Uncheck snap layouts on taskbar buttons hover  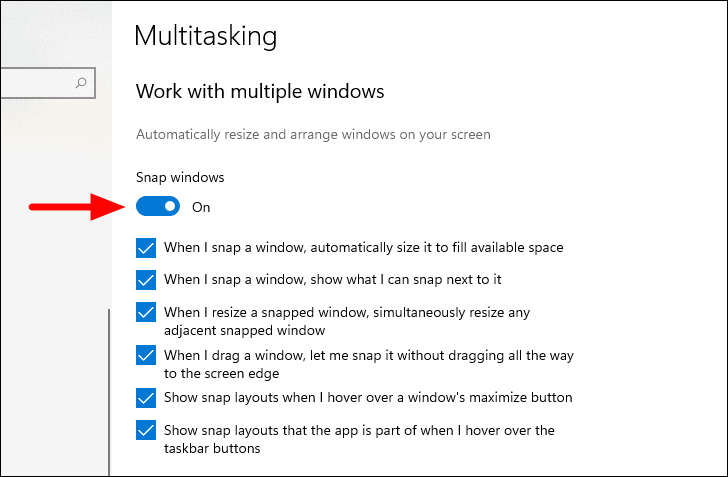click(x=146, y=430)
